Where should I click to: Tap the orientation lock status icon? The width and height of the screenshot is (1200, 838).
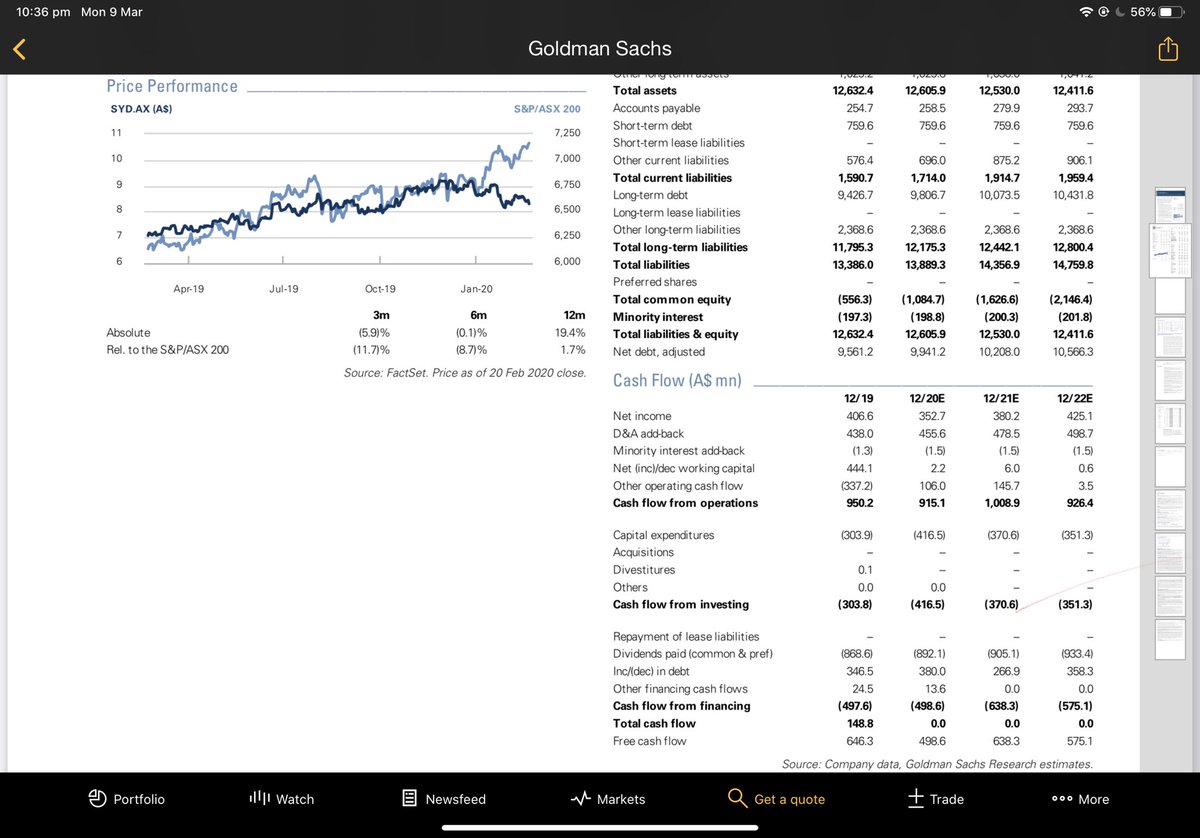(1104, 12)
